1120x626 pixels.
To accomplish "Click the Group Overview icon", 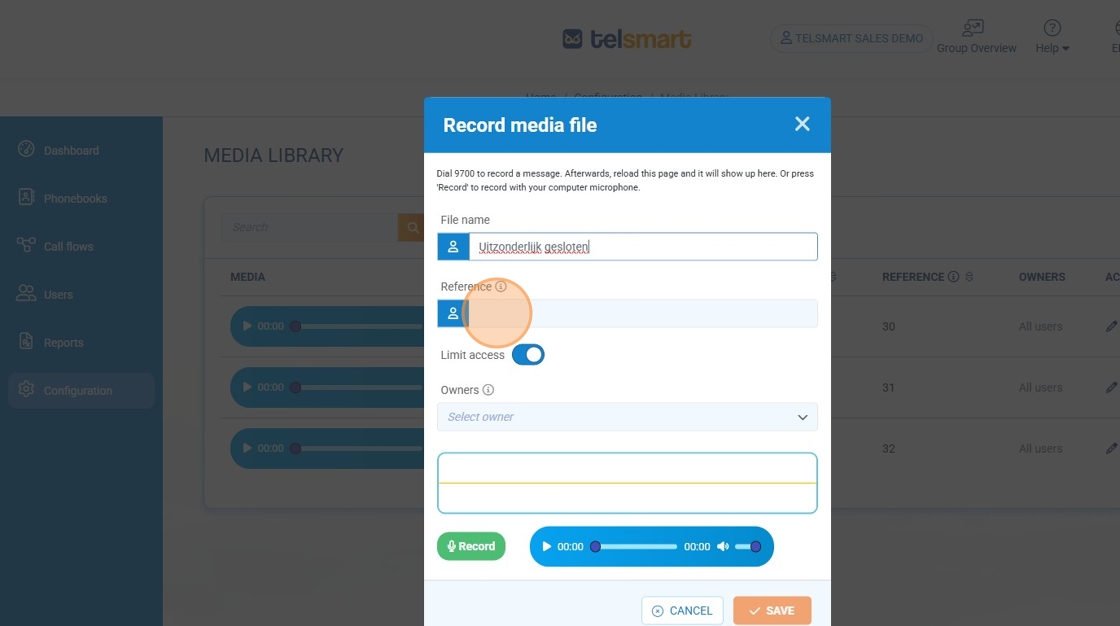I will 972,28.
